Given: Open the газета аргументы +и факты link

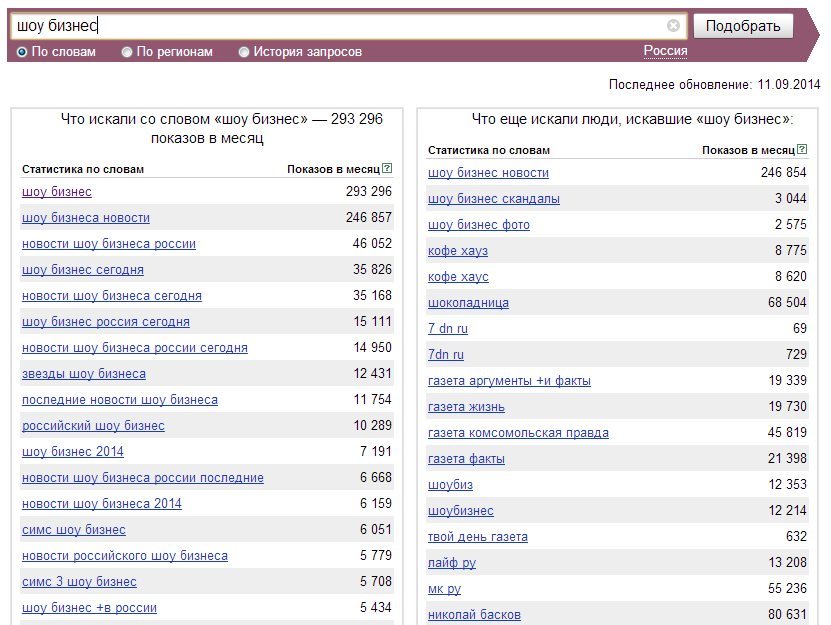Looking at the screenshot, I should coord(509,380).
